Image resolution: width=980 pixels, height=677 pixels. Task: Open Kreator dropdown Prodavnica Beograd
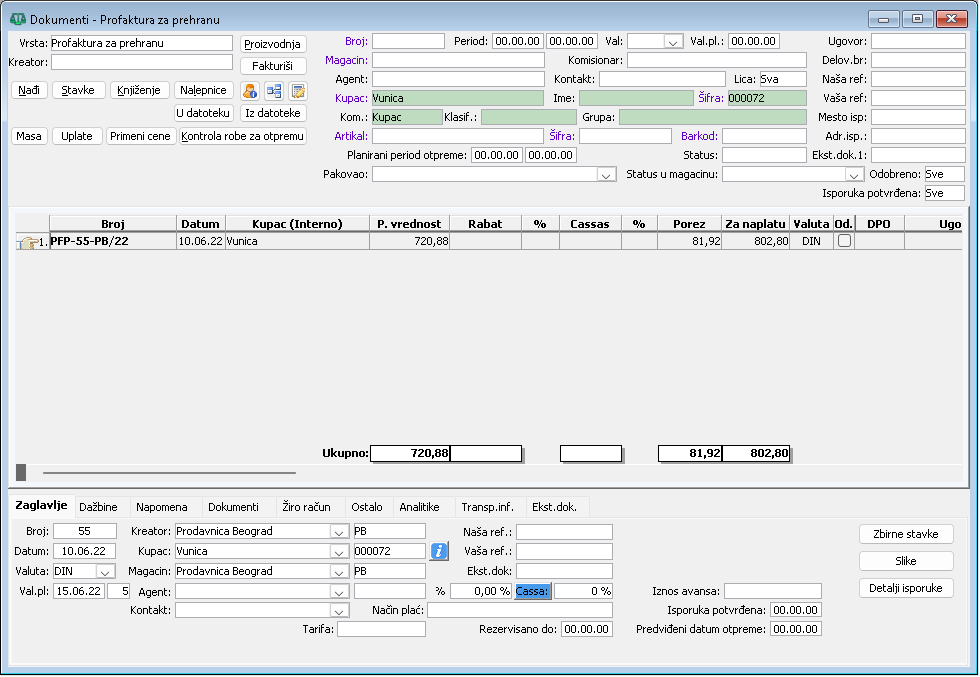[339, 531]
